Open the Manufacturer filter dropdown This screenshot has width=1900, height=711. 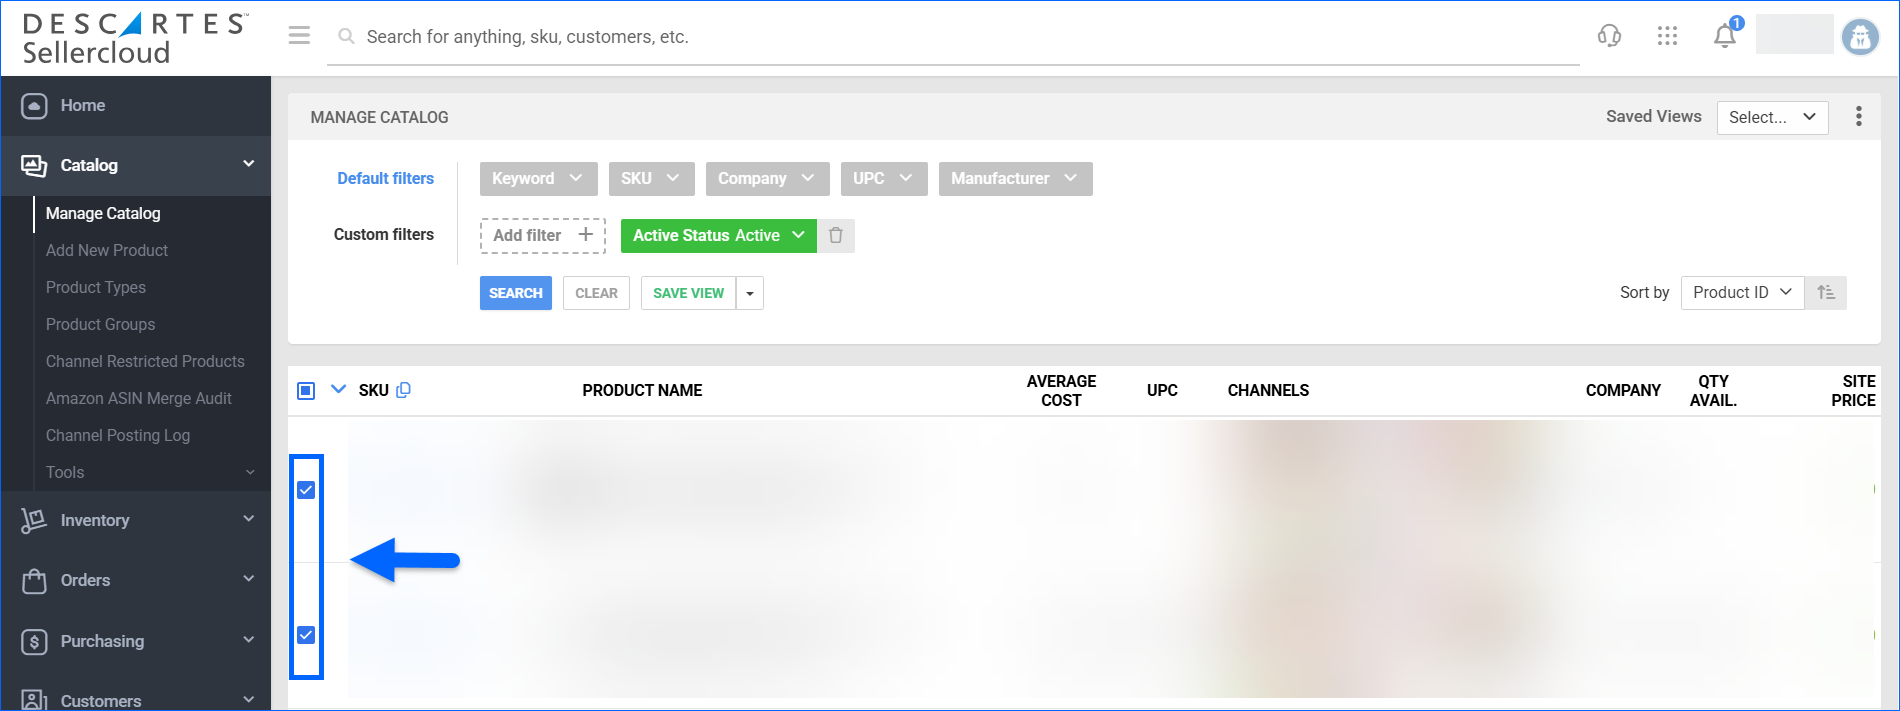click(1014, 179)
